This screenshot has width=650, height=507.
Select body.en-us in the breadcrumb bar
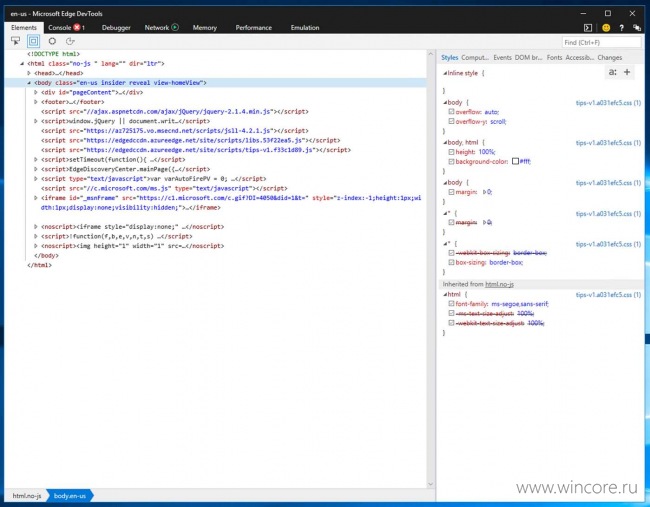70,495
